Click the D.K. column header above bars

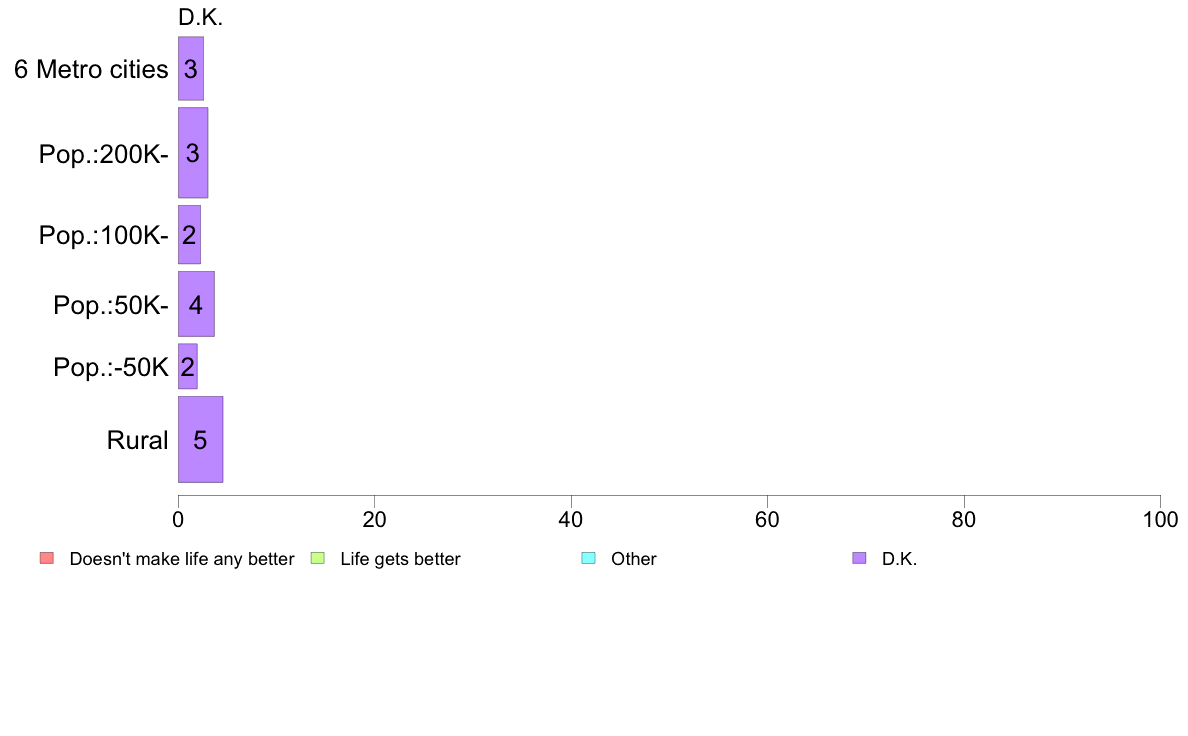click(x=200, y=17)
